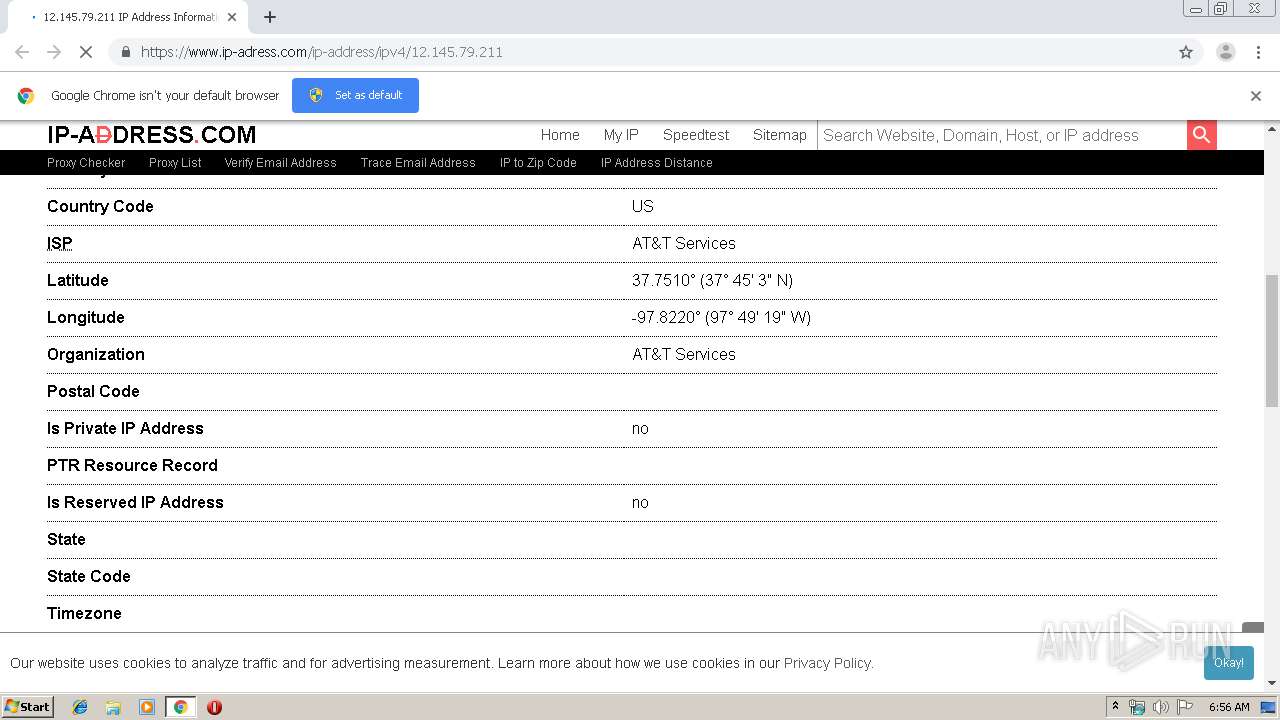This screenshot has height=720, width=1280.
Task: Click the browser forward arrow
Action: pyautogui.click(x=54, y=52)
